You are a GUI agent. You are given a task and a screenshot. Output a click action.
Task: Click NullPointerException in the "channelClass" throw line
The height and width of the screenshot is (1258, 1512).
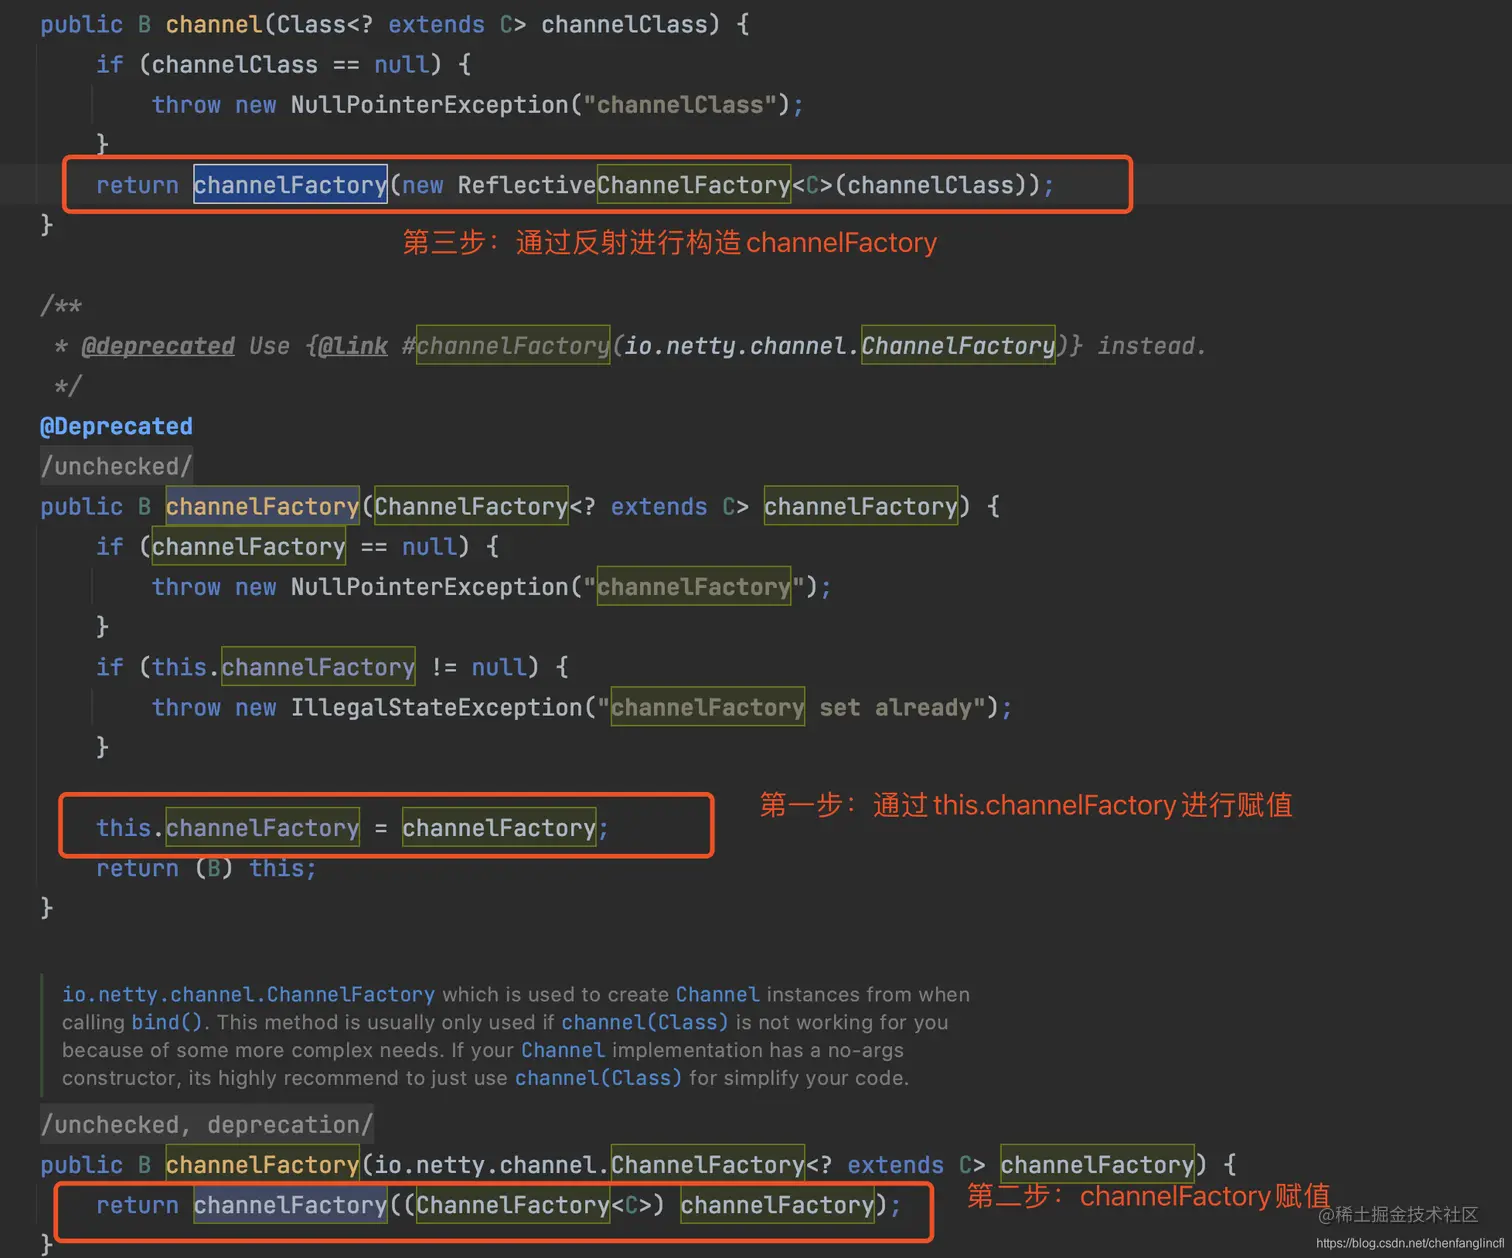(430, 105)
